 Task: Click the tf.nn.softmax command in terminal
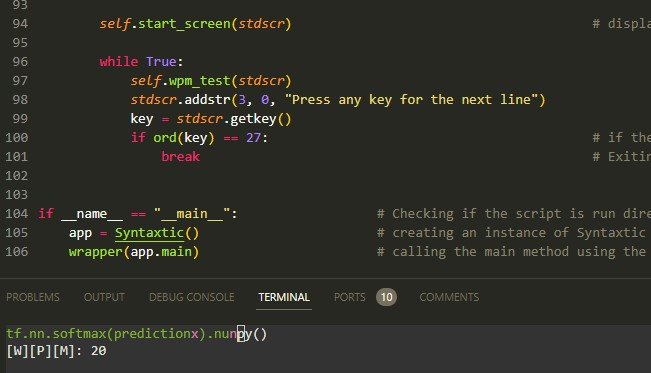pyautogui.click(x=136, y=334)
